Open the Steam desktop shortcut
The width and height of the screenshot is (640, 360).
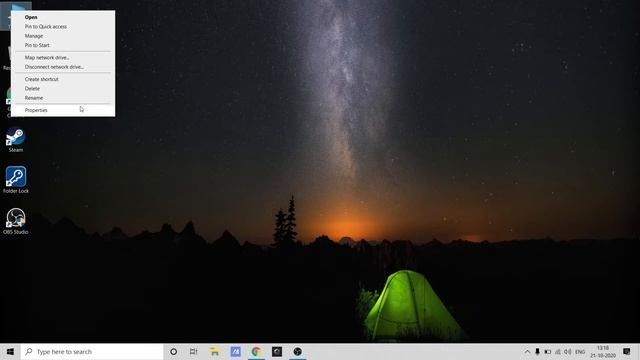tap(16, 140)
